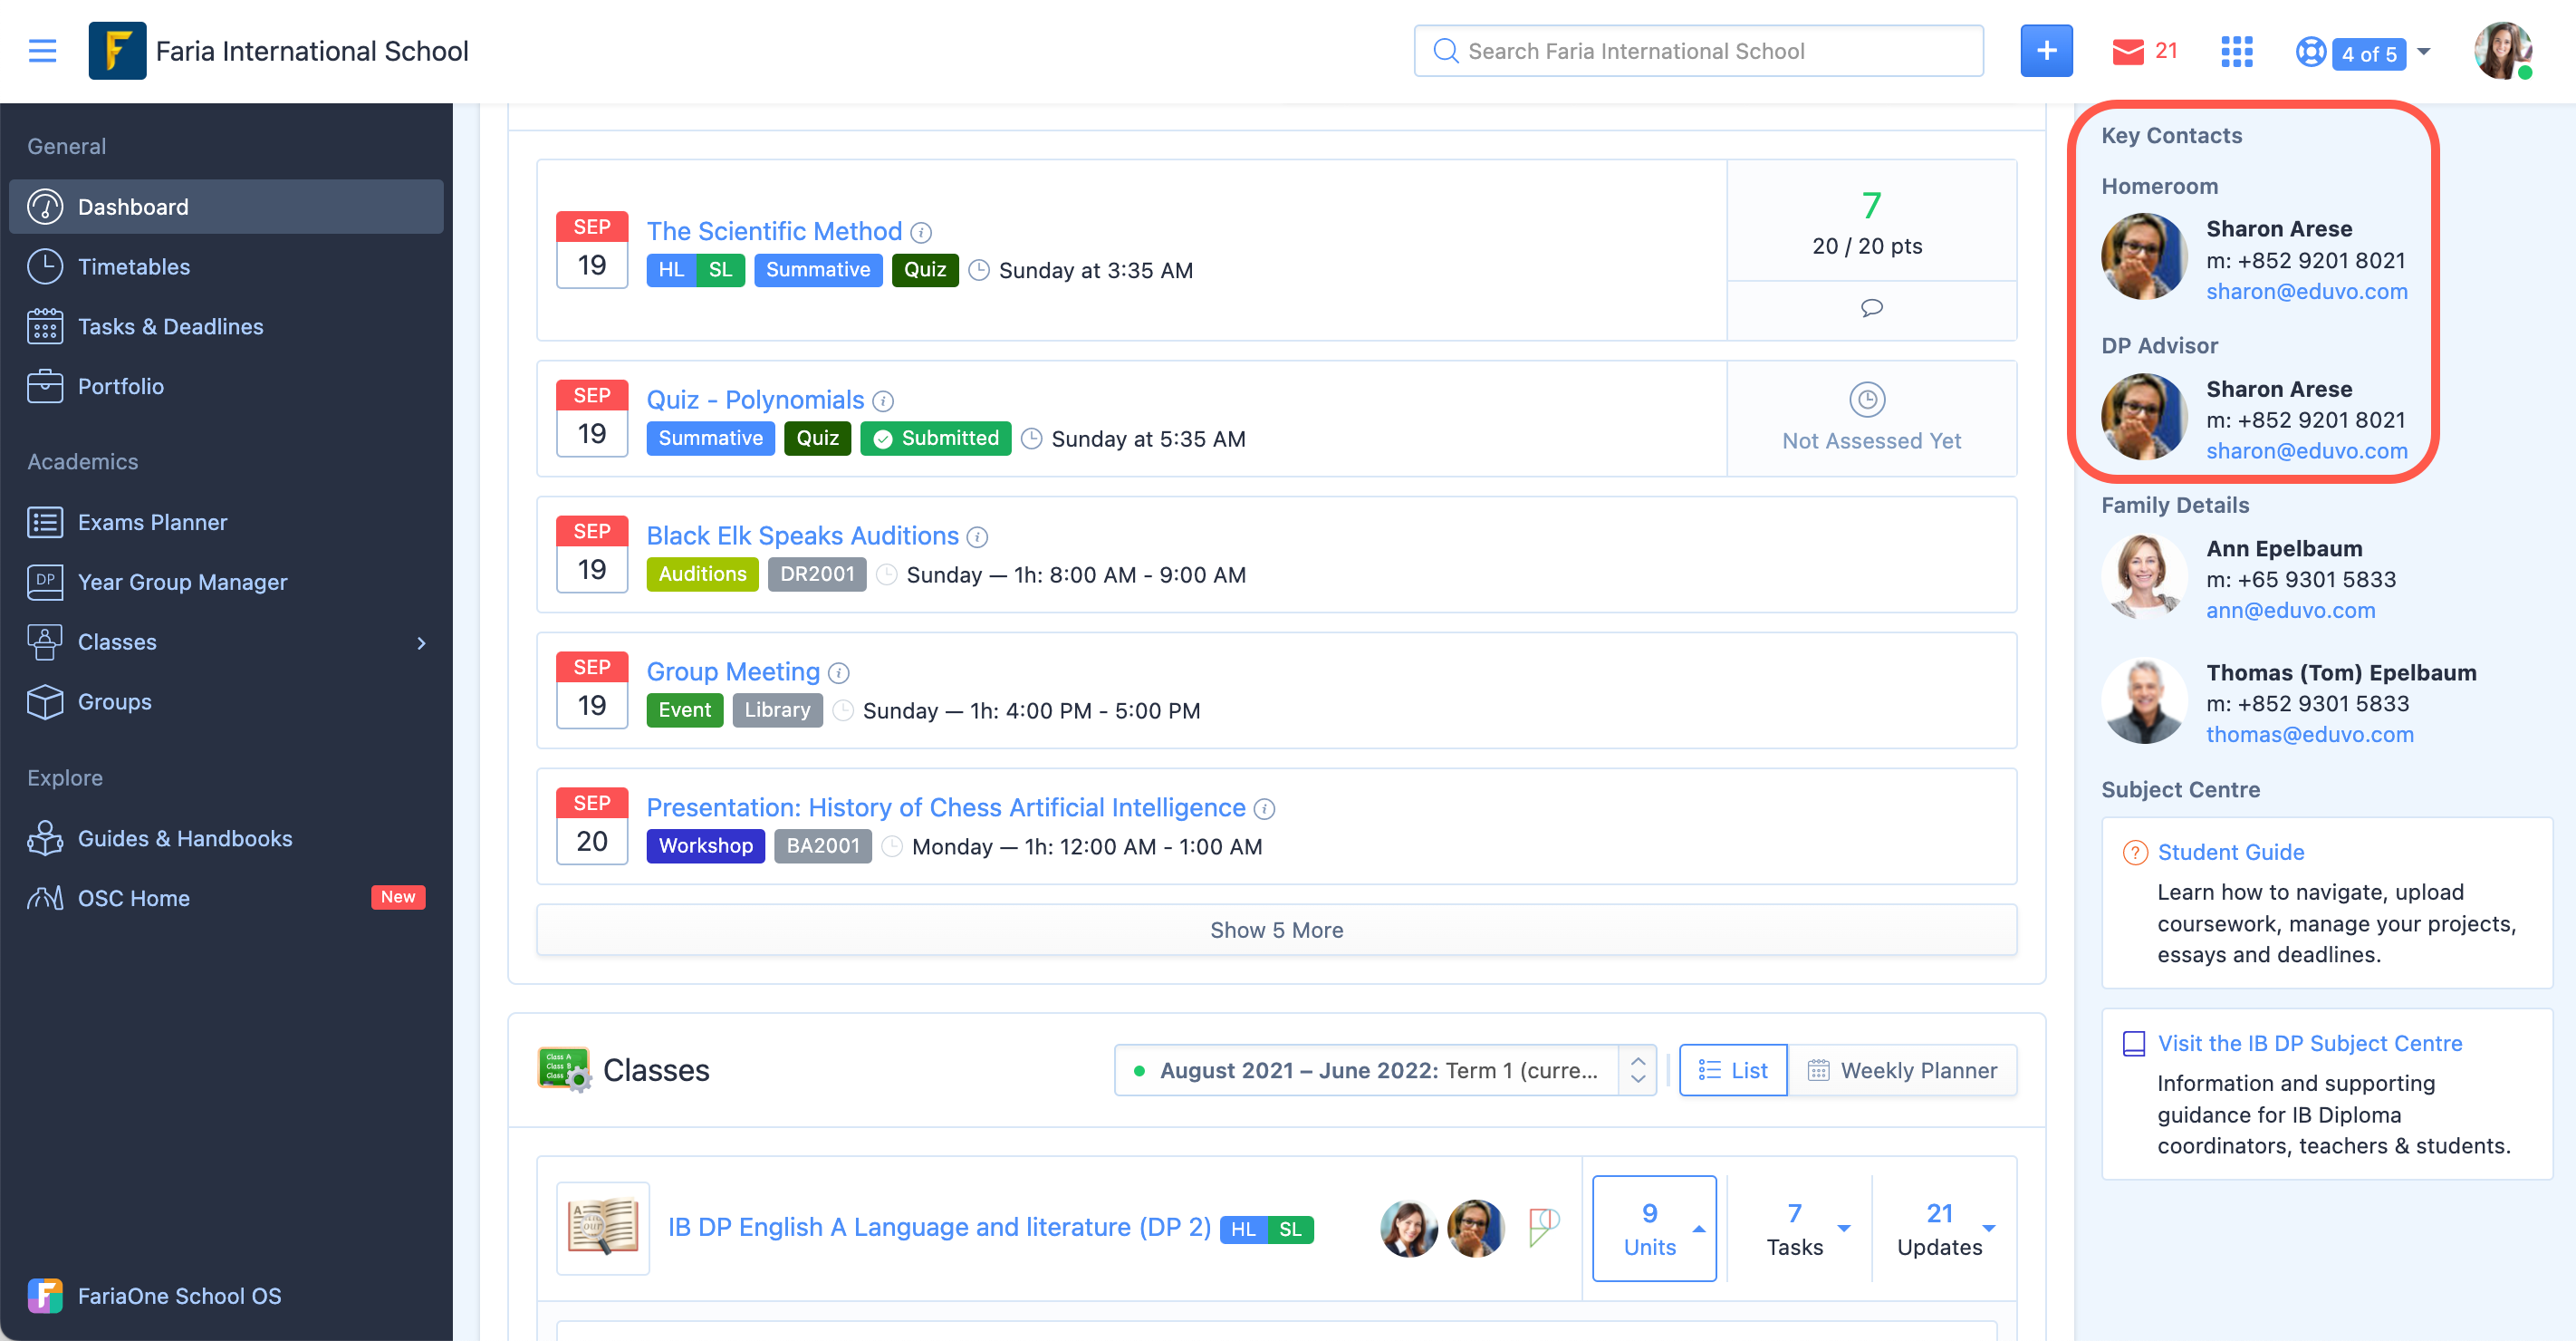This screenshot has height=1341, width=2576.
Task: Click Thomas Epelbaum's photo
Action: 2144,700
